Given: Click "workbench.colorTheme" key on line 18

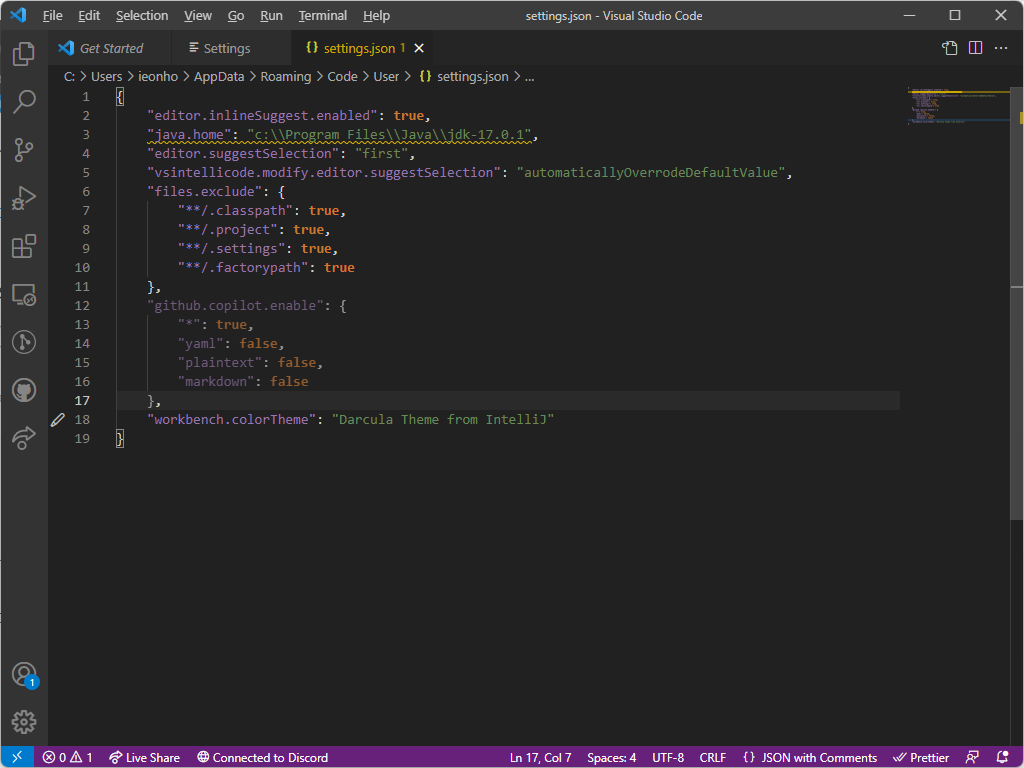Looking at the screenshot, I should pyautogui.click(x=232, y=420).
